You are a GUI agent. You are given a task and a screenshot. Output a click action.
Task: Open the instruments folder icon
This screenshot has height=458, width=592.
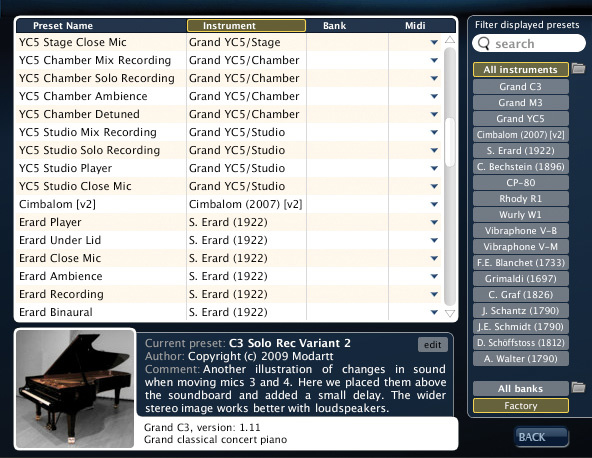pyautogui.click(x=578, y=69)
